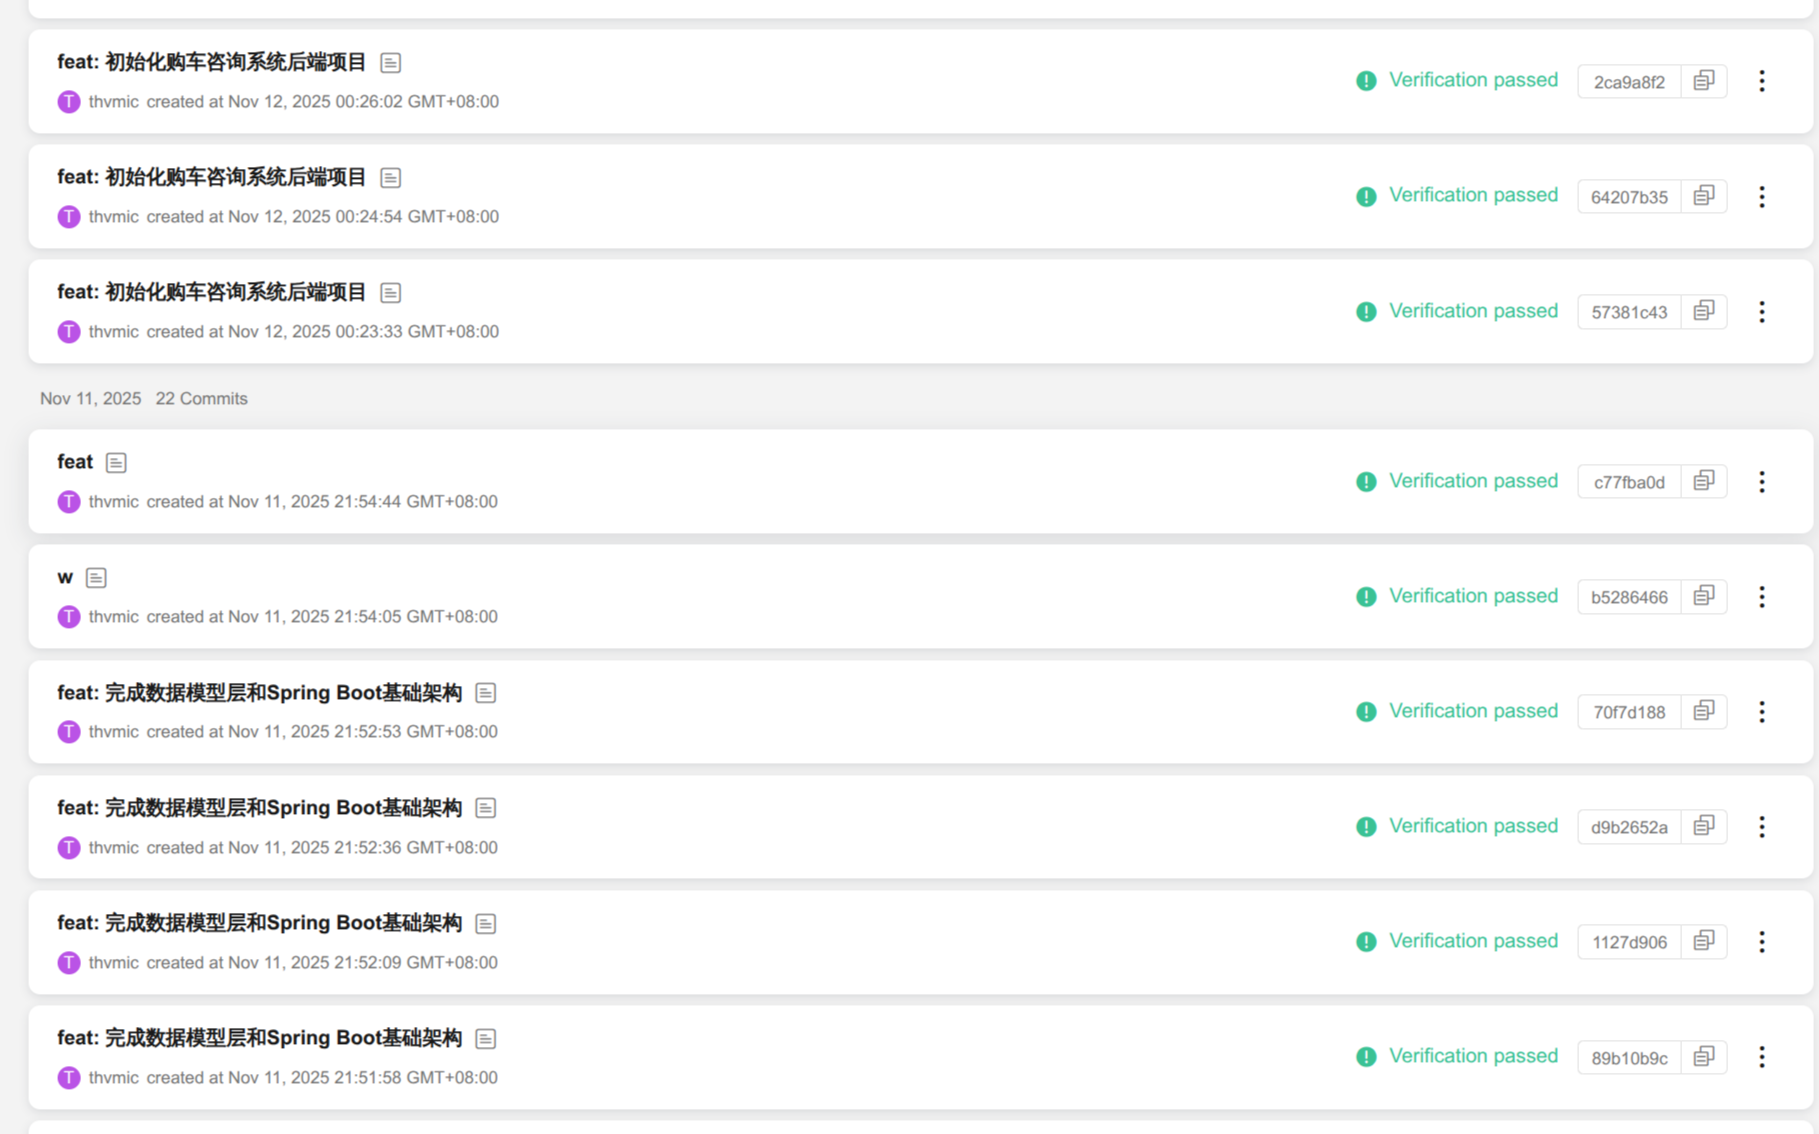Open commit title created at 00:23:33
Image resolution: width=1819 pixels, height=1134 pixels.
[212, 292]
